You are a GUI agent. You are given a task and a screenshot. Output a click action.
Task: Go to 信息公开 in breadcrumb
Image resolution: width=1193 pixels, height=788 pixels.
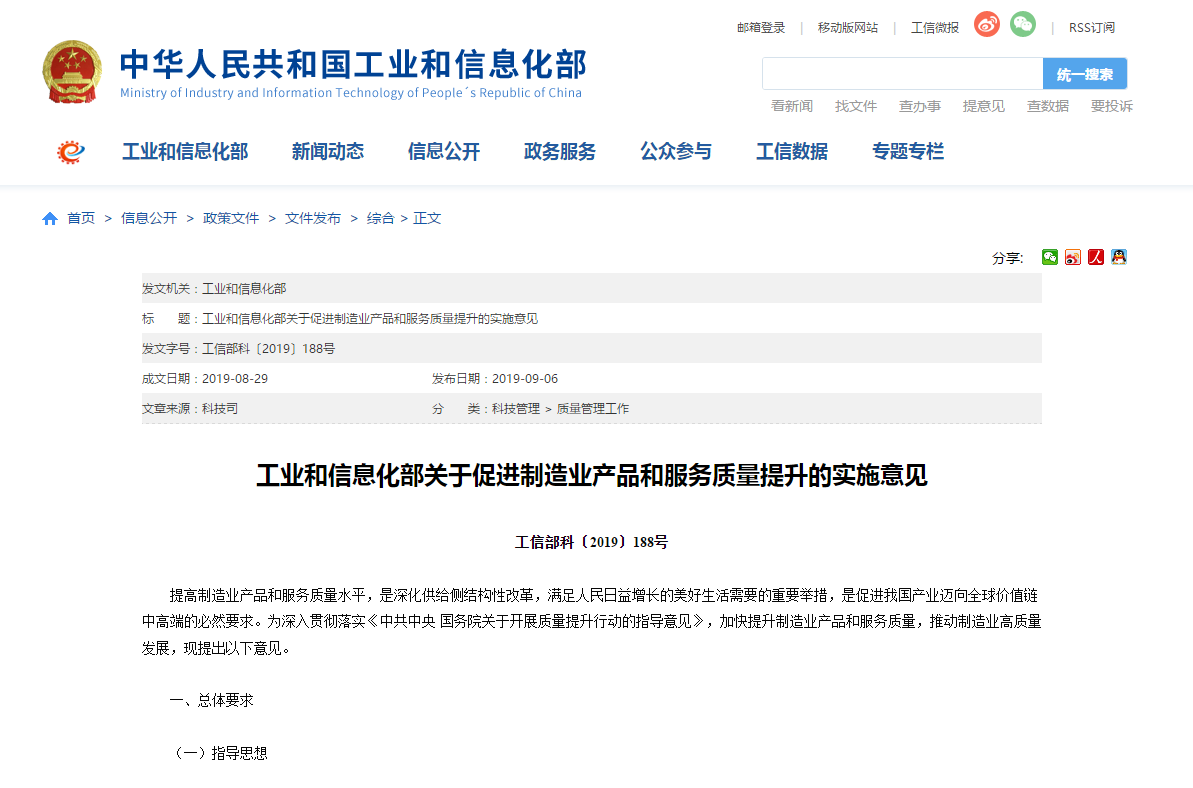[149, 219]
